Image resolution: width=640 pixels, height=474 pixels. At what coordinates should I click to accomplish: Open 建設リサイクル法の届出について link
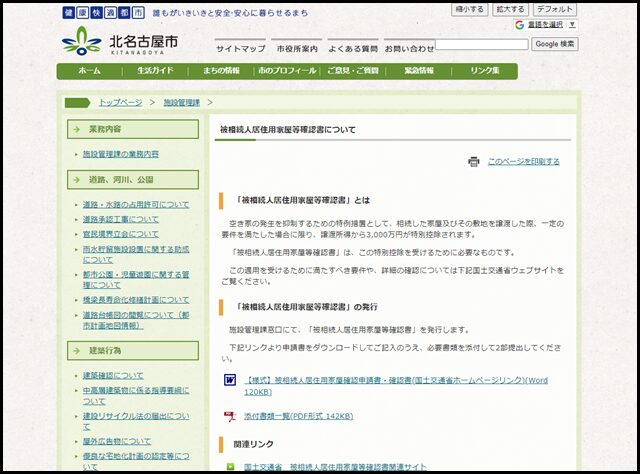pos(136,421)
